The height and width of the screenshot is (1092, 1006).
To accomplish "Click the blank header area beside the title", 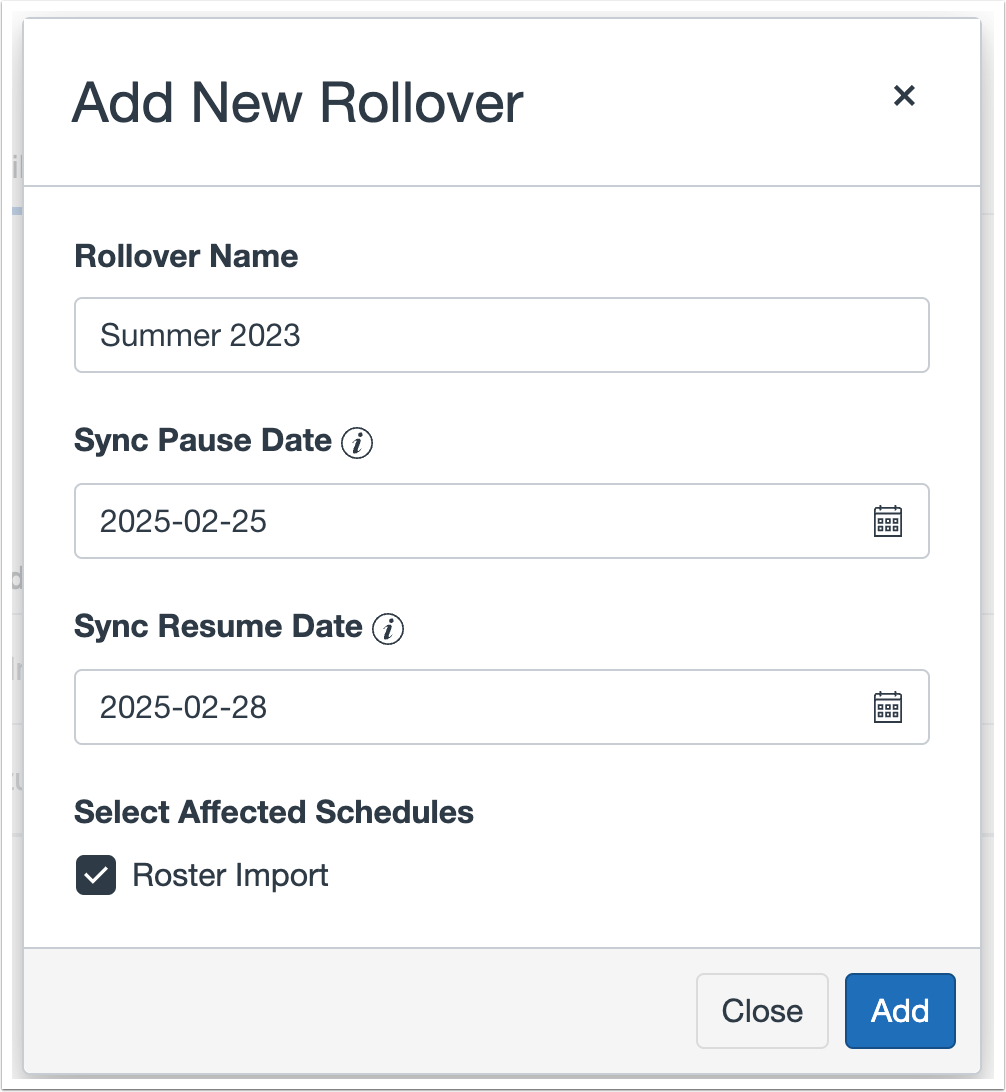I will tap(700, 103).
